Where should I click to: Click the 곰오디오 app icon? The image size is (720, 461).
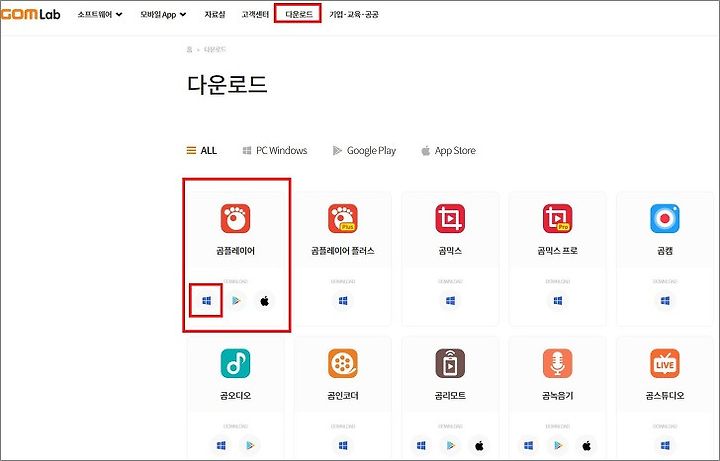coord(236,363)
